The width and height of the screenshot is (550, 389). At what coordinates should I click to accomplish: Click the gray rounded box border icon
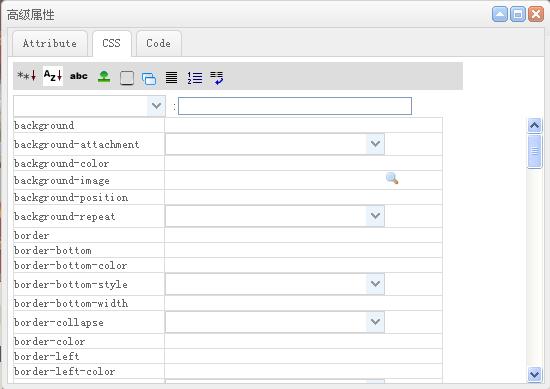pyautogui.click(x=127, y=78)
